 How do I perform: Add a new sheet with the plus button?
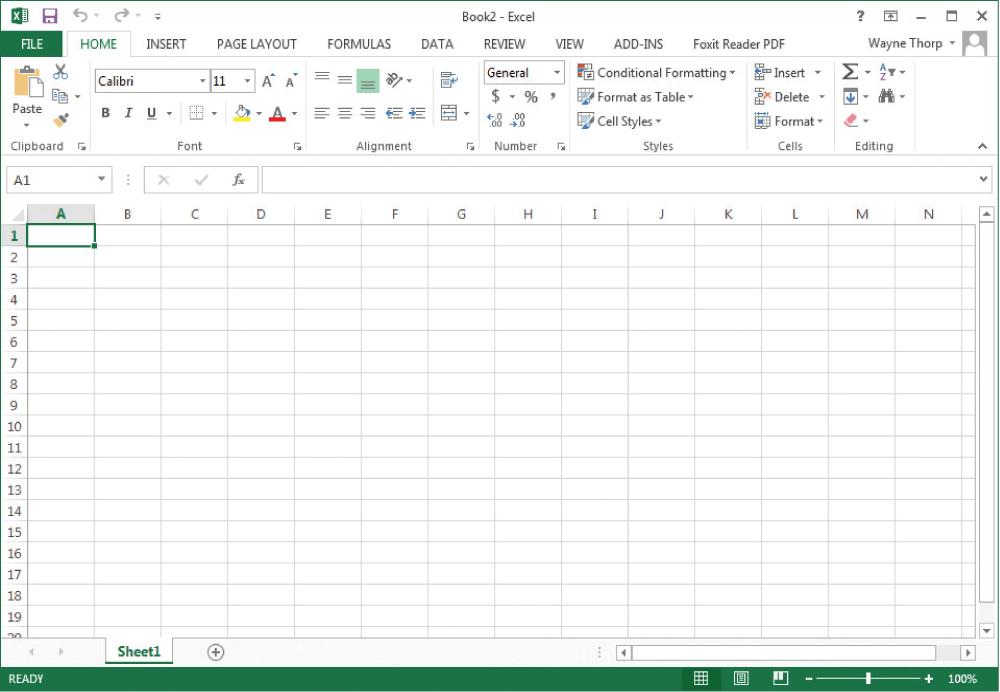(214, 651)
